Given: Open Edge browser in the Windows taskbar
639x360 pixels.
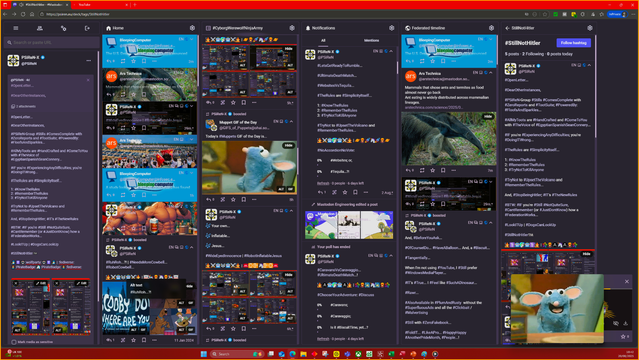Looking at the screenshot, I should 292,354.
